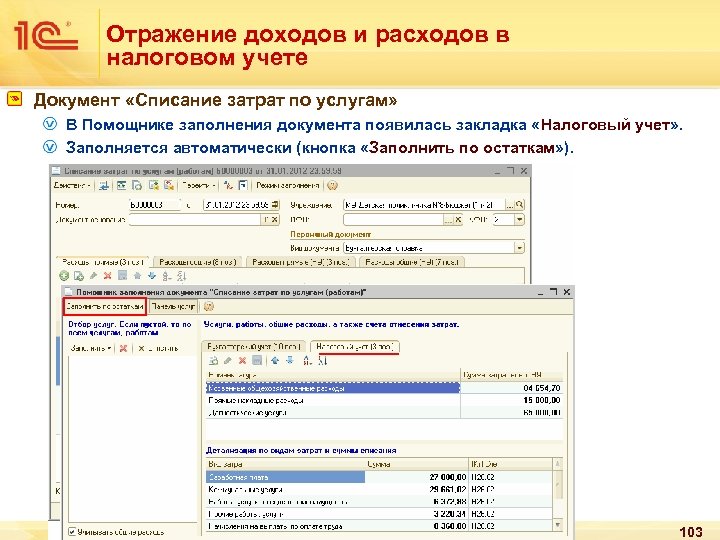Viewport: 720px width, 540px height.
Task: Select the Налоговый учет (3 поз.) tab
Action: coord(355,346)
